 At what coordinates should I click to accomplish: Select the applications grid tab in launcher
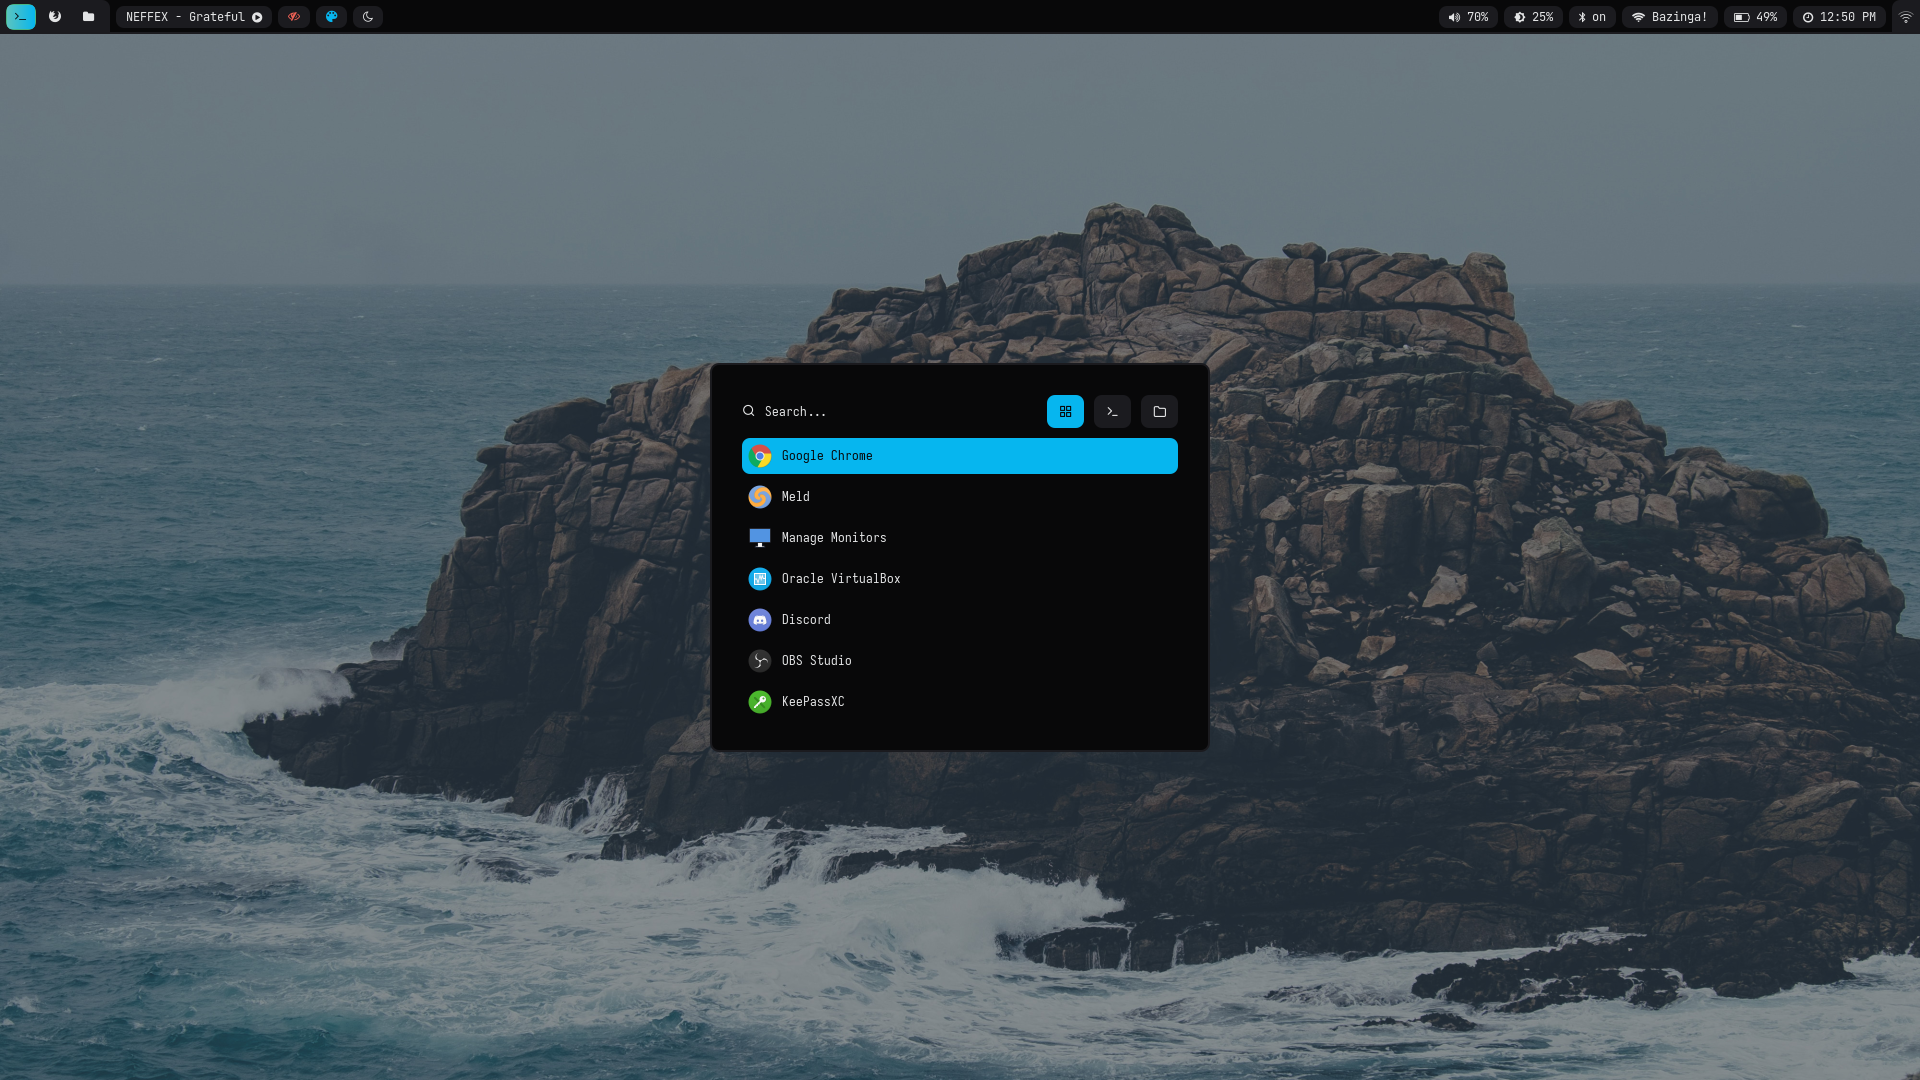(1065, 411)
